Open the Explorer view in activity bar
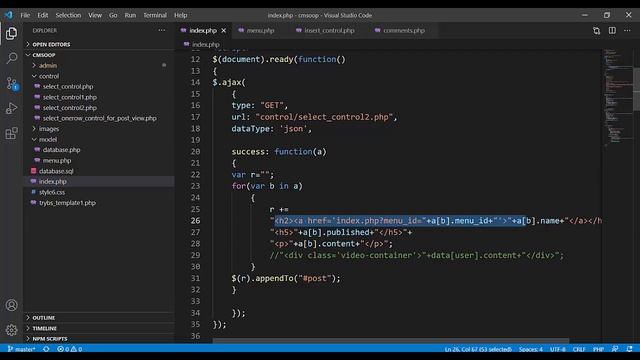640x360 pixels. [x=11, y=33]
